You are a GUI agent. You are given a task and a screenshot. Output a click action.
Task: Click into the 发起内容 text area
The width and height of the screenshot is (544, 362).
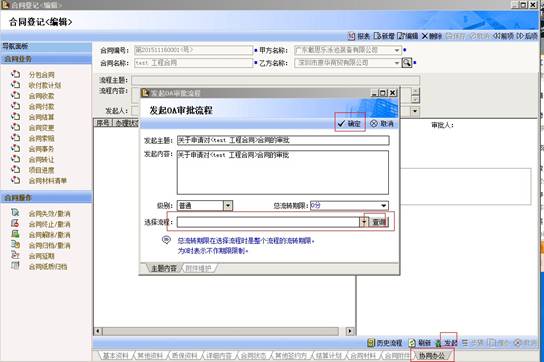283,172
